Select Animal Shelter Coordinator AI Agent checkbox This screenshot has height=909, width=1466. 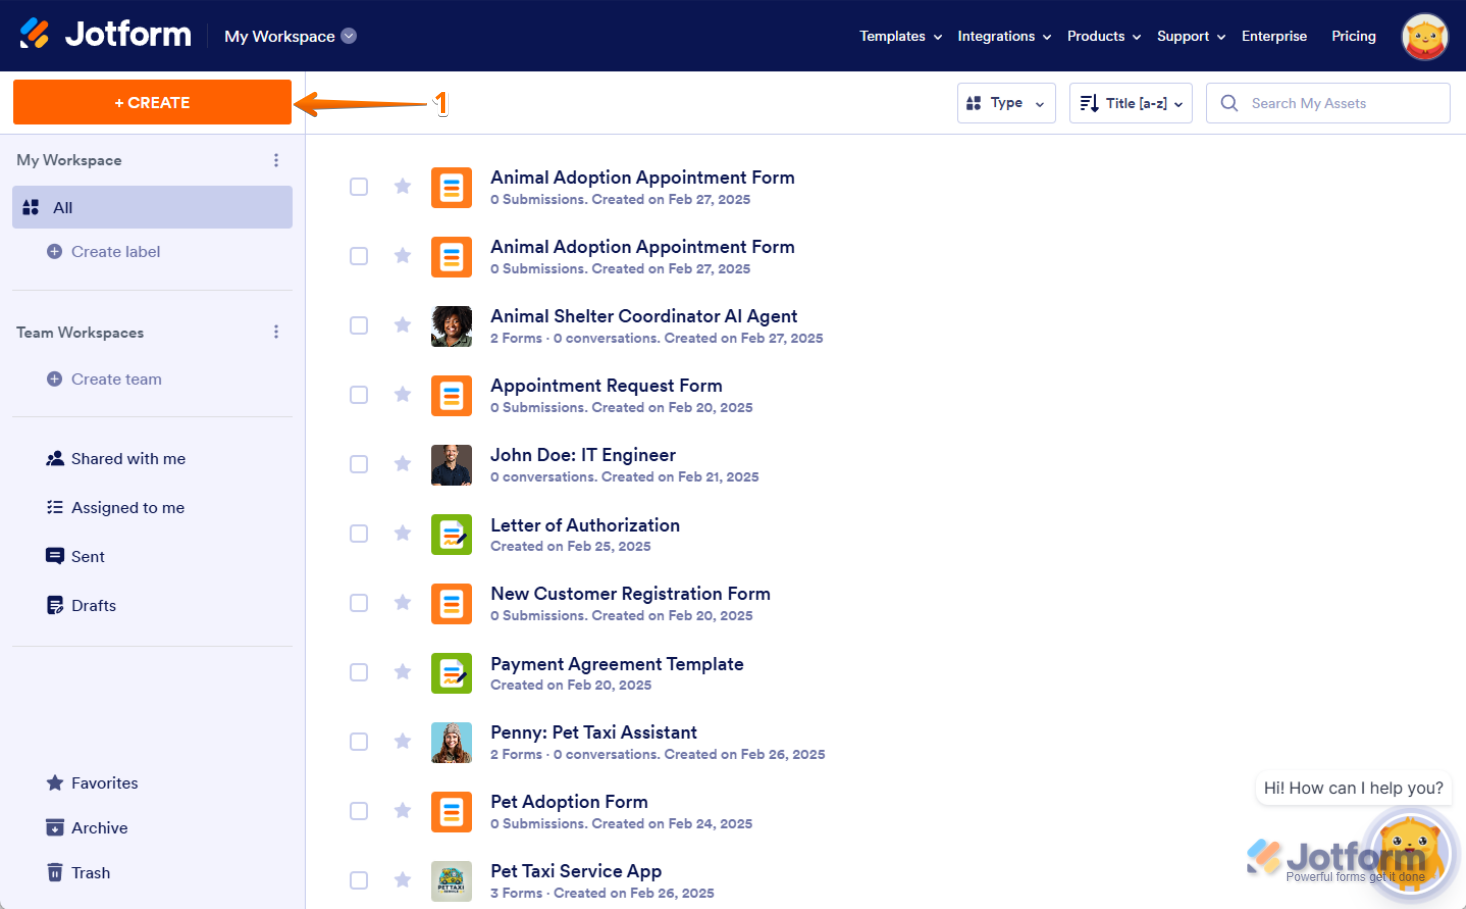[x=359, y=325]
